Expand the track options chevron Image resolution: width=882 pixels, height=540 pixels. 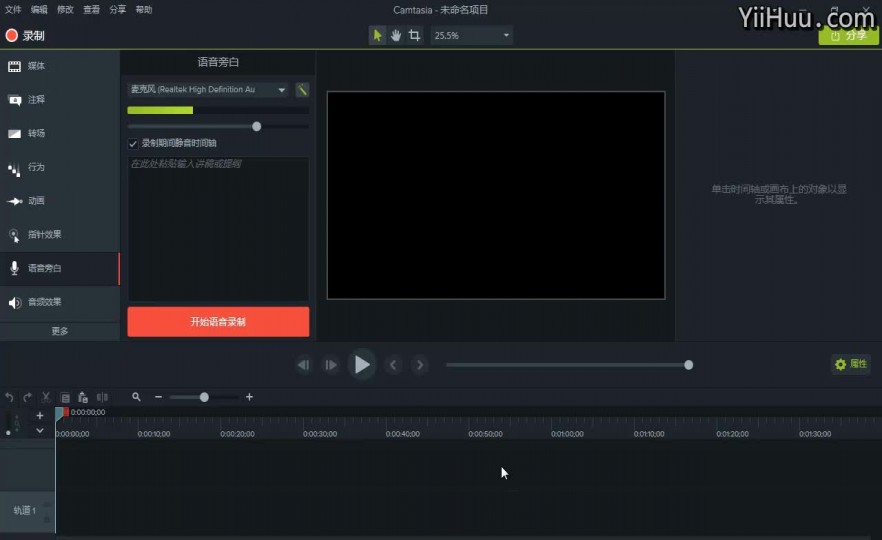(x=39, y=430)
